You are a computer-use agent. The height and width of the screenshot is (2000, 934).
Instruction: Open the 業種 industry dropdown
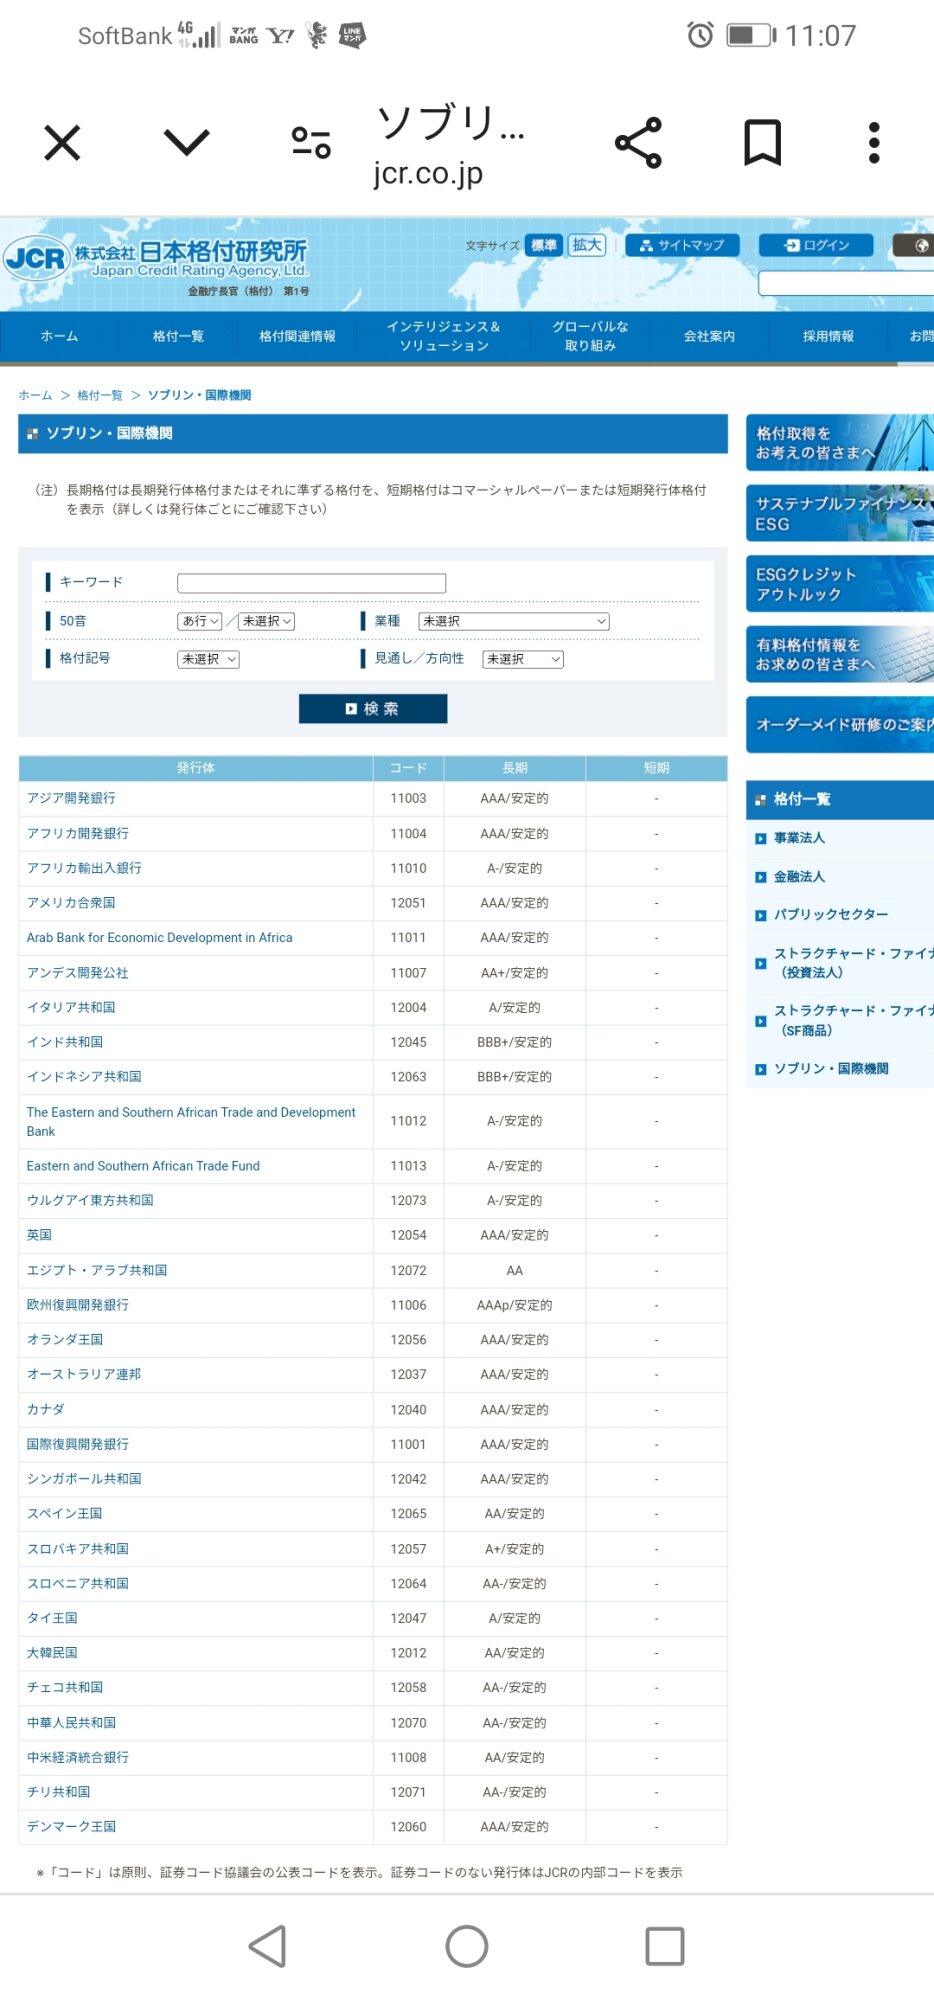pos(514,621)
